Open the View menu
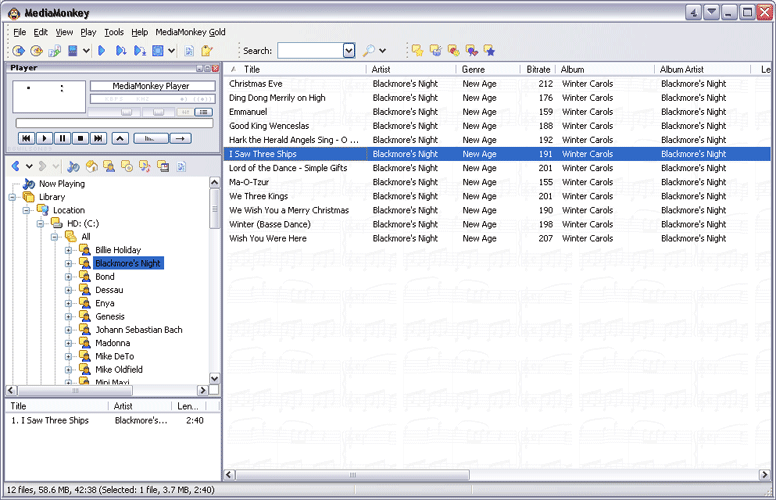The width and height of the screenshot is (776, 500). 64,32
